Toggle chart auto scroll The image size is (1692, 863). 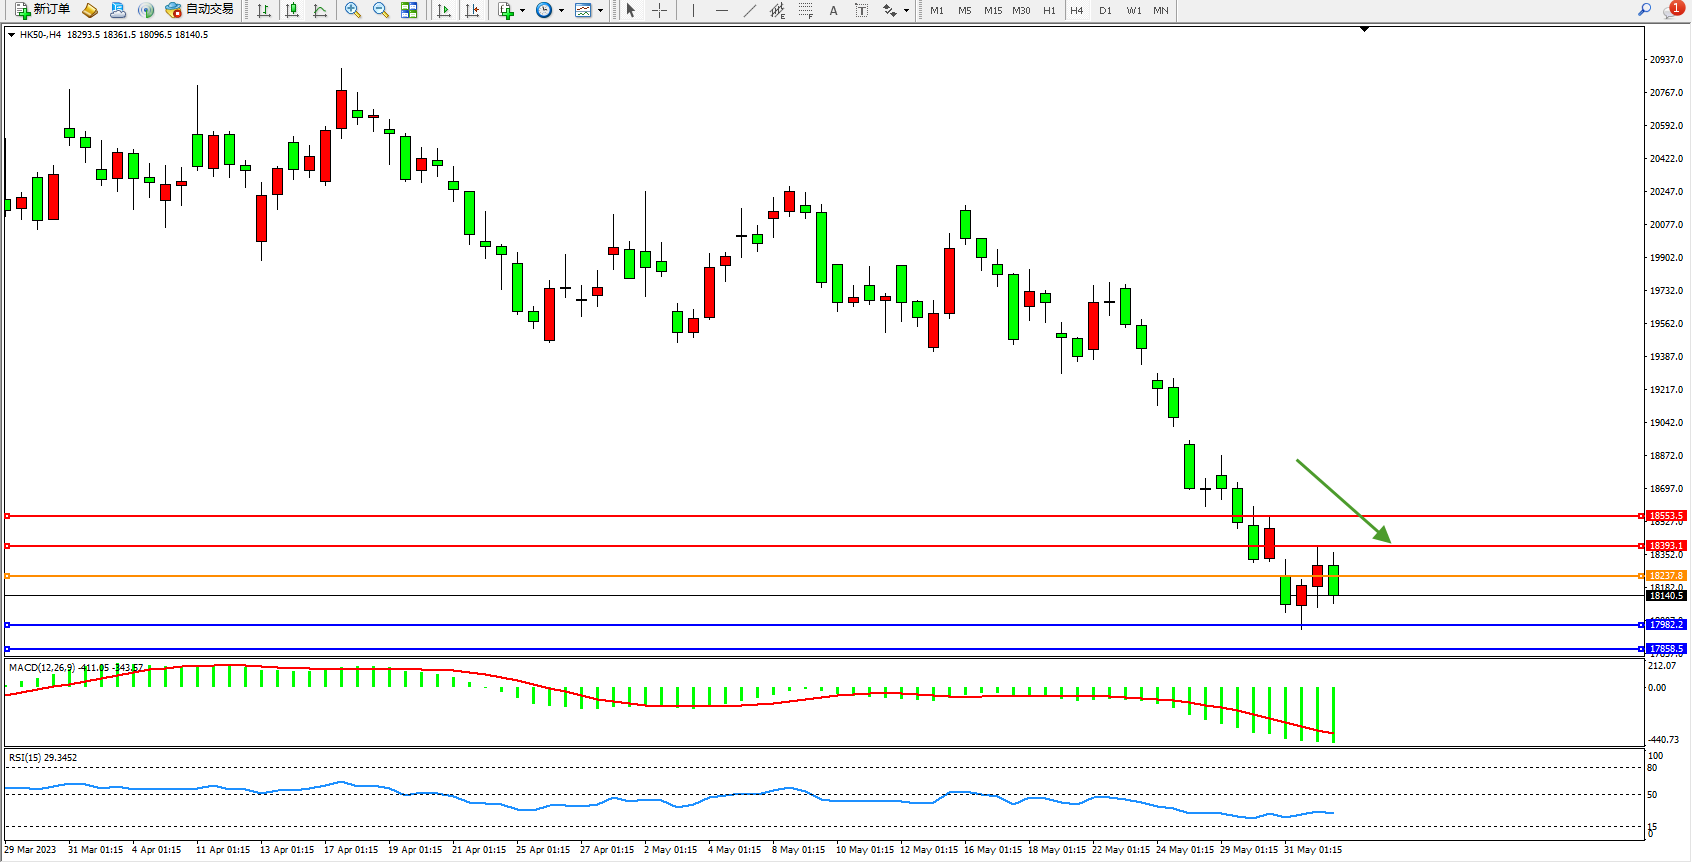[x=444, y=10]
